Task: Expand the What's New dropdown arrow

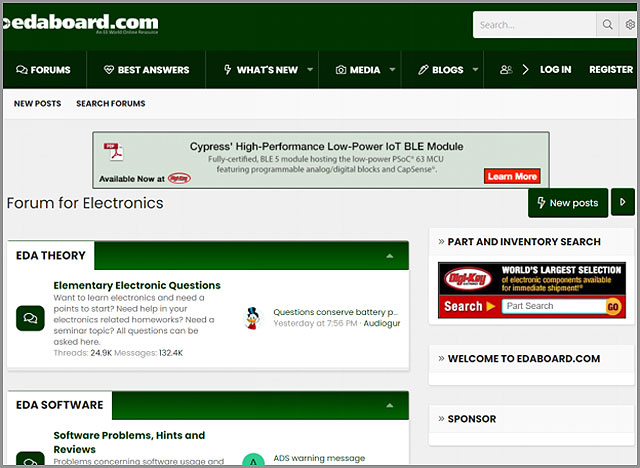Action: click(x=310, y=70)
